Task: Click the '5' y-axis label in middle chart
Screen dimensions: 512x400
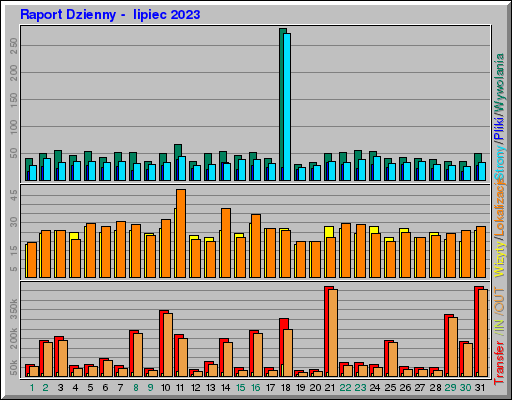Action: click(14, 269)
